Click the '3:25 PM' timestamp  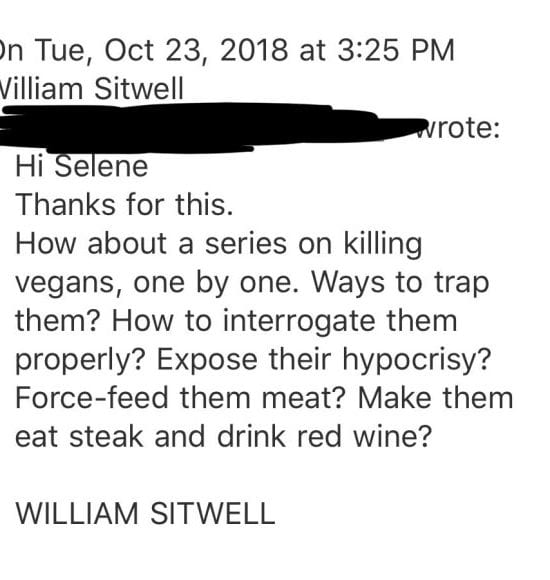pos(395,50)
